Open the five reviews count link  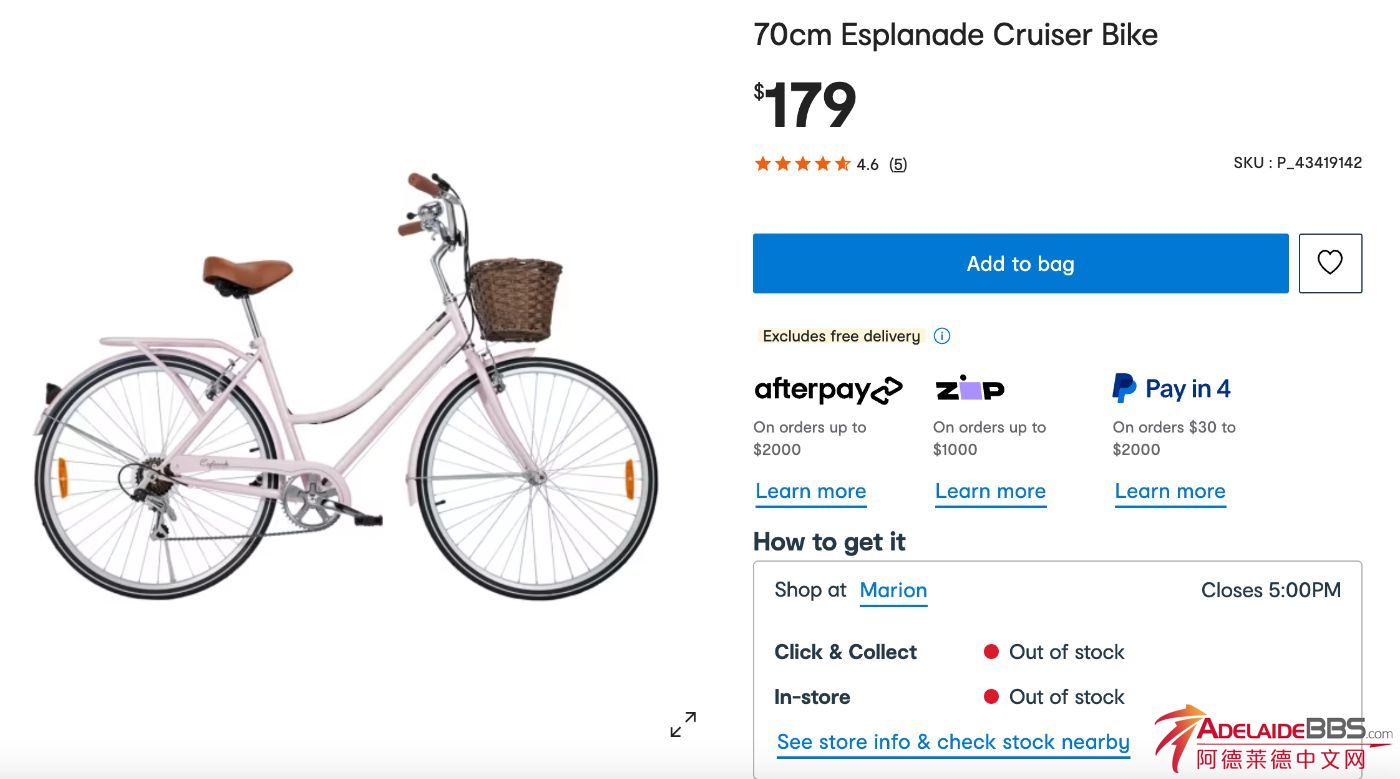(898, 164)
